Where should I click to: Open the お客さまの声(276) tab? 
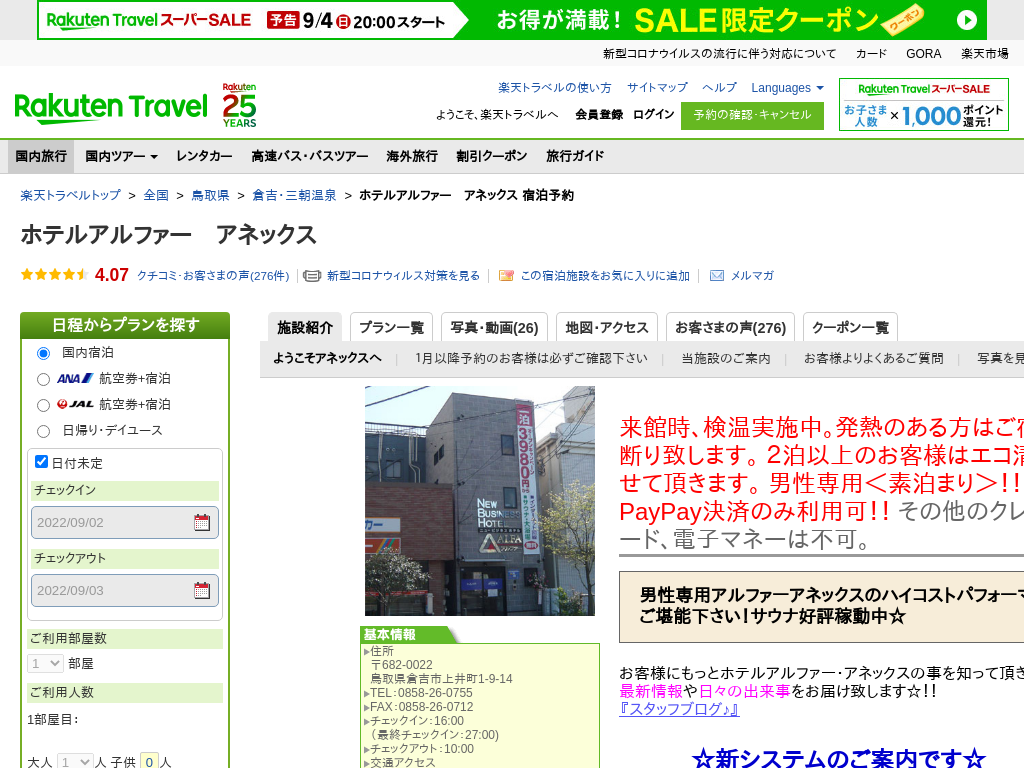(730, 327)
